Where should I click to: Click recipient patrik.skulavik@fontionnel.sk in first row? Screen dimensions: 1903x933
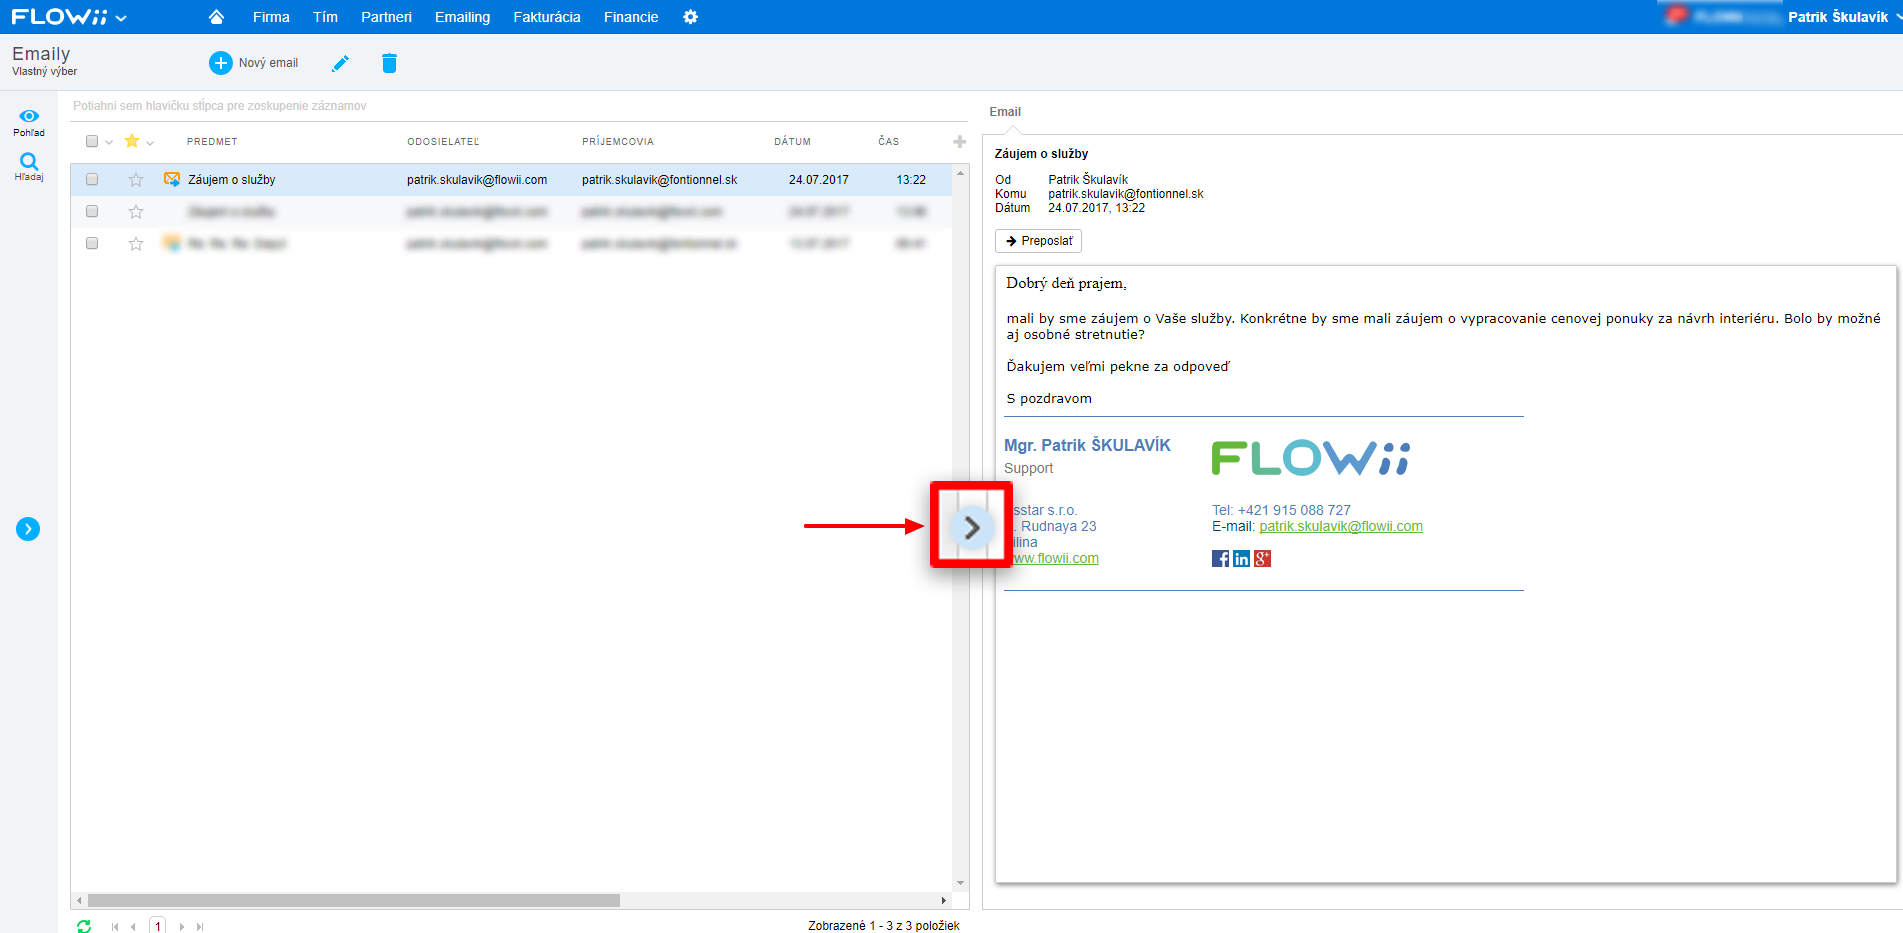[659, 180]
